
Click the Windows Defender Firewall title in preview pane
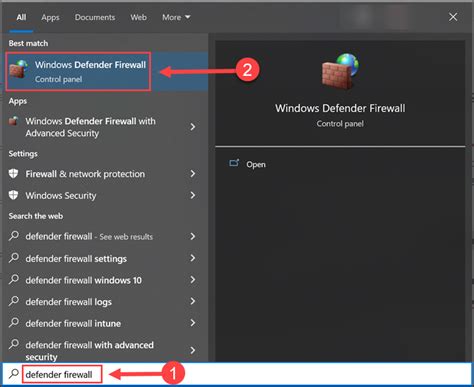coord(340,108)
